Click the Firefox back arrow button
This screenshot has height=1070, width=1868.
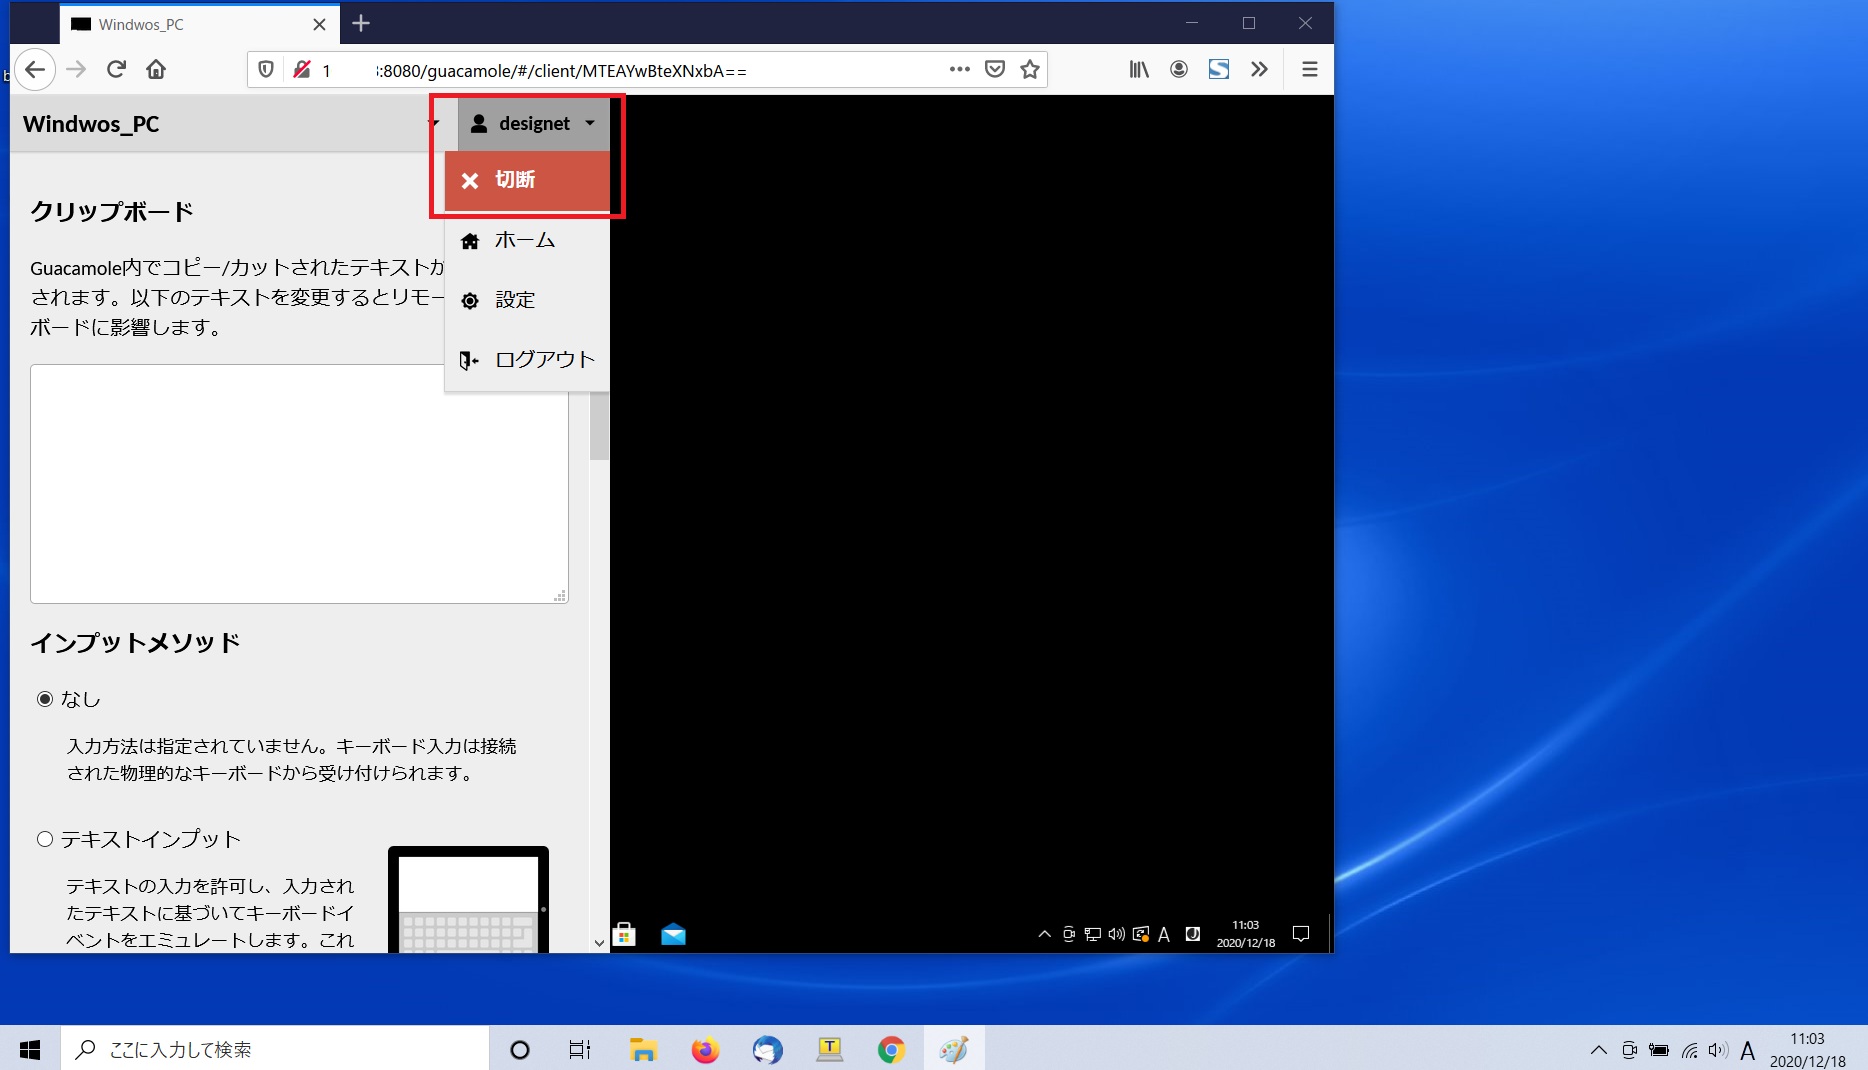click(x=35, y=69)
